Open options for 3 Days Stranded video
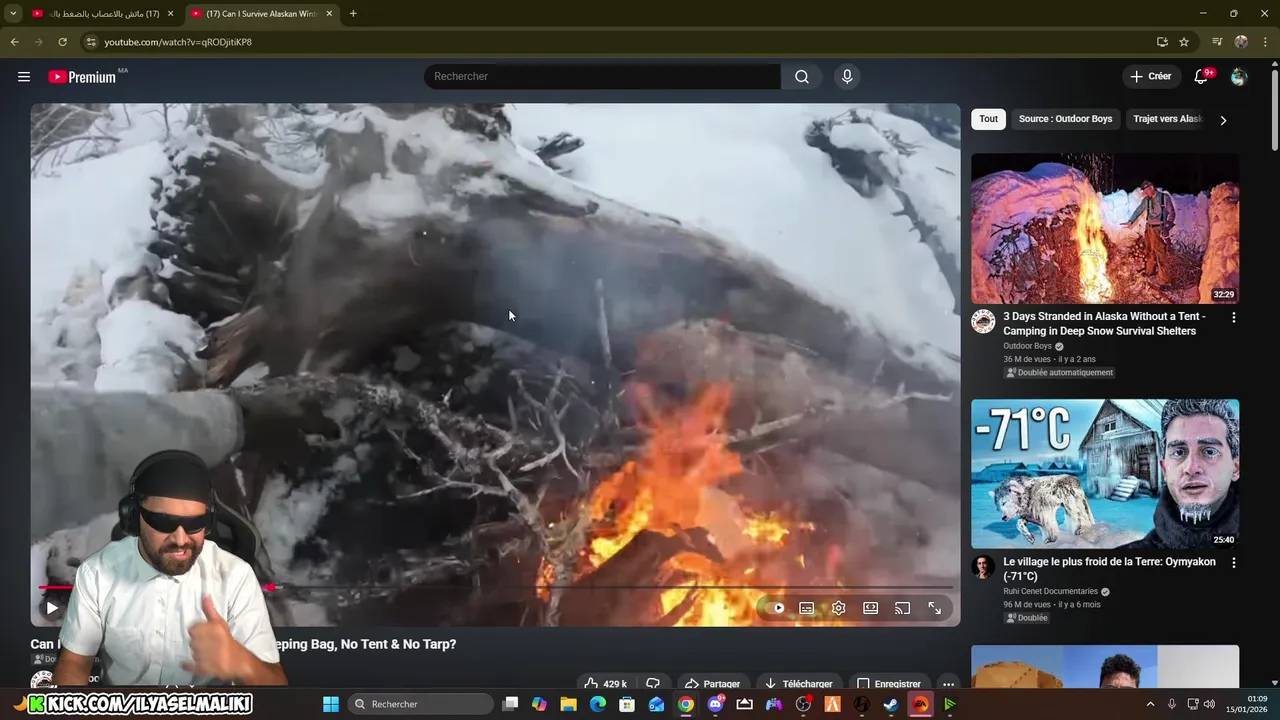This screenshot has width=1280, height=720. tap(1233, 317)
